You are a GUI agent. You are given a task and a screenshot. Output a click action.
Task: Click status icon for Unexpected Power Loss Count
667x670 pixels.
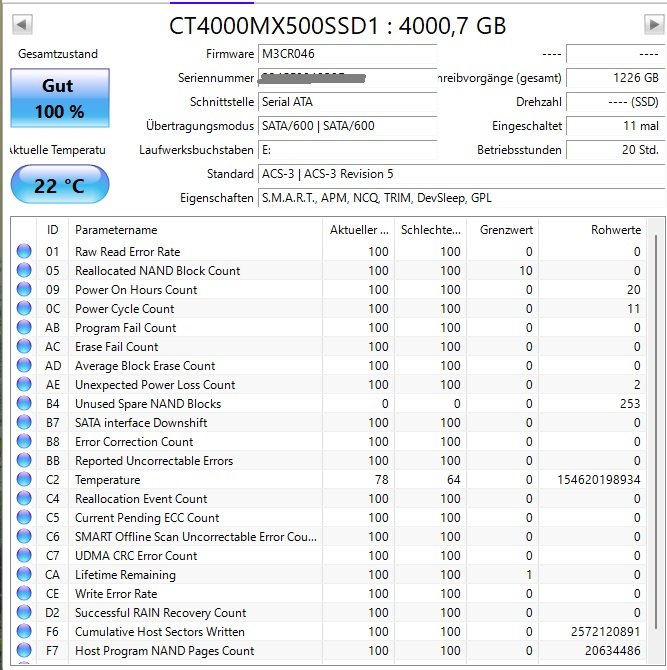[x=24, y=384]
